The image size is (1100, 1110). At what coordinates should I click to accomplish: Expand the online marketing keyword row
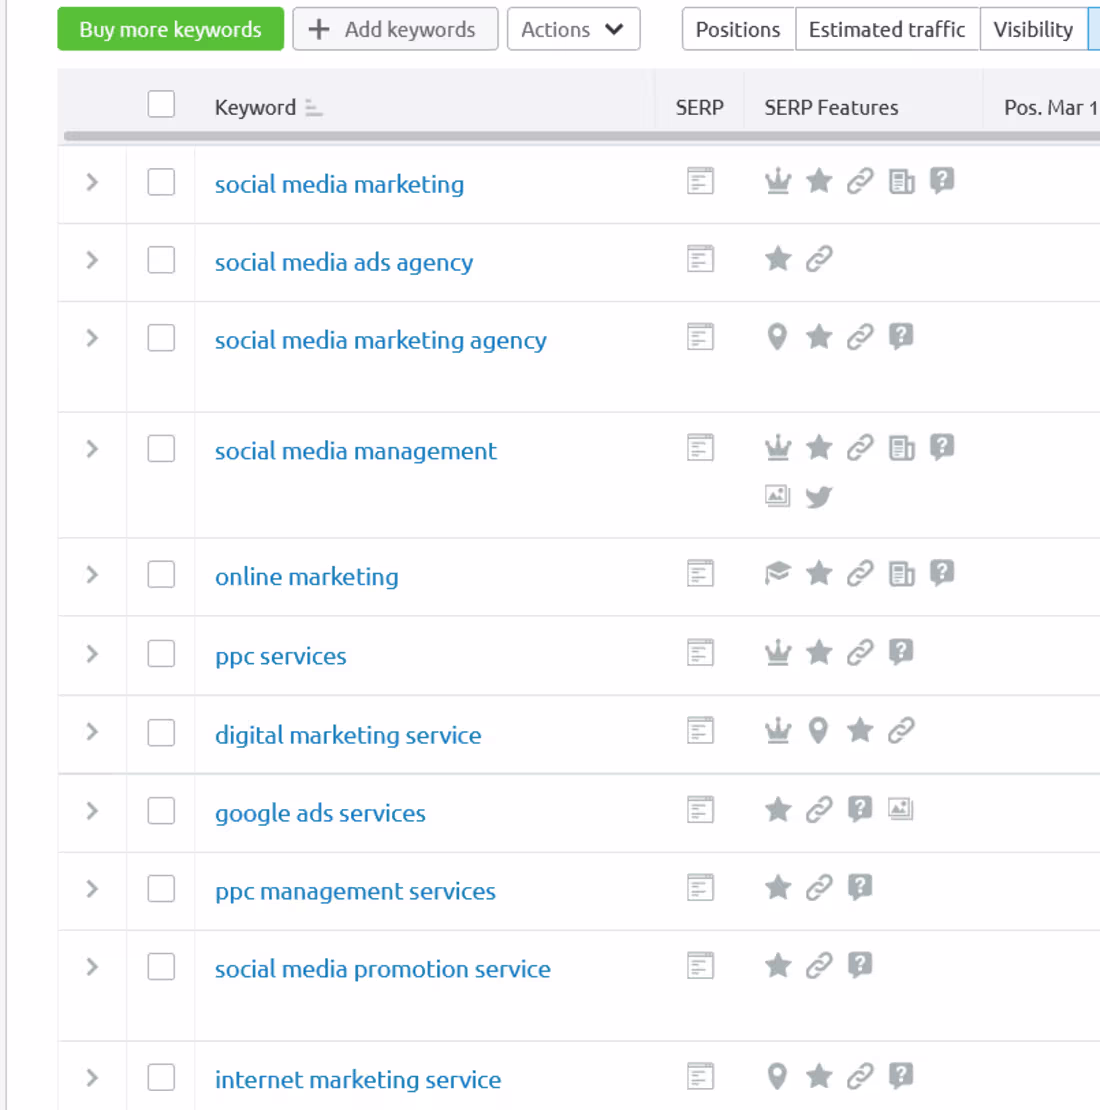point(91,574)
